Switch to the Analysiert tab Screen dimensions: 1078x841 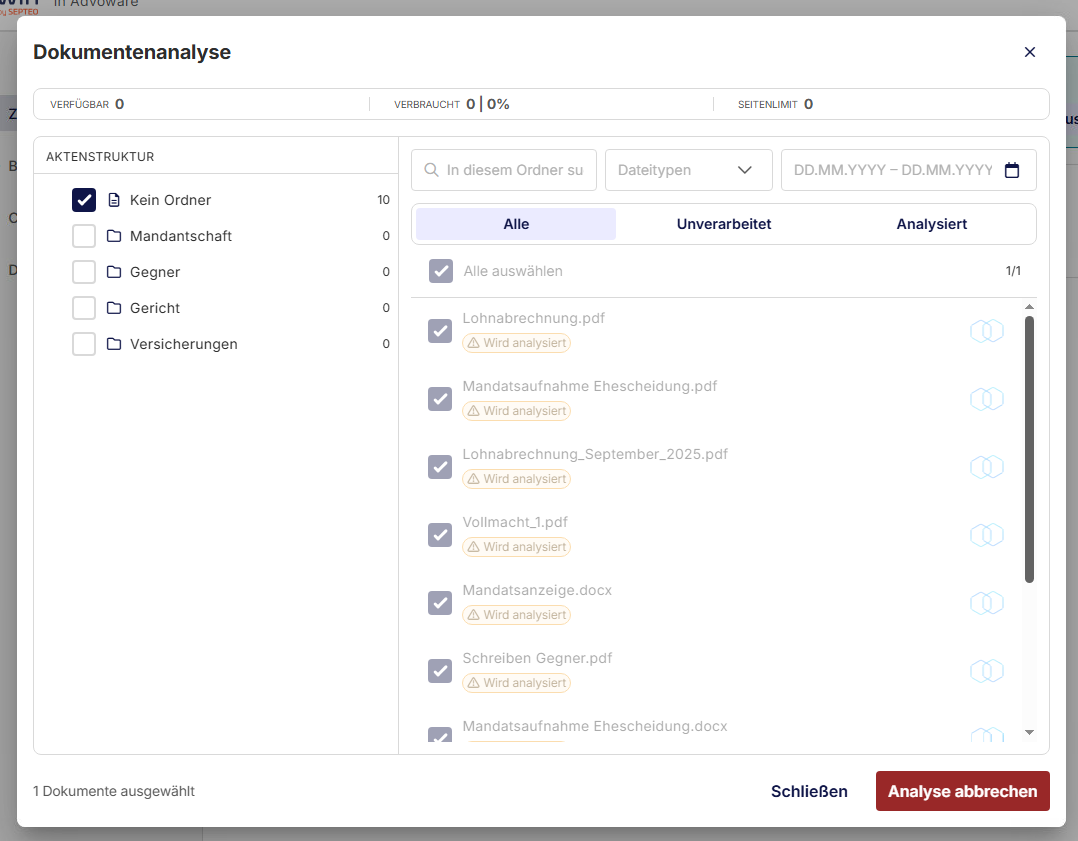point(932,224)
